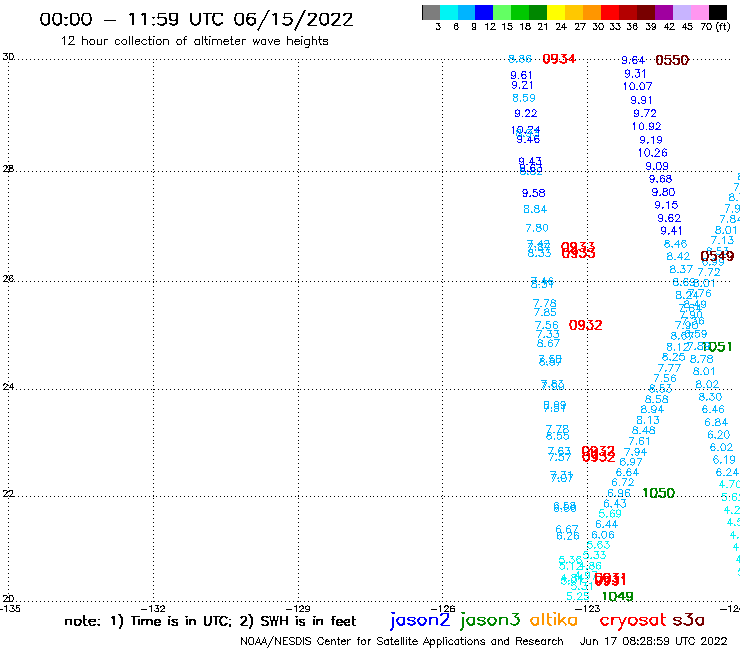The image size is (740, 650).
Task: Select the wave height value 8.67
Action: (548, 343)
